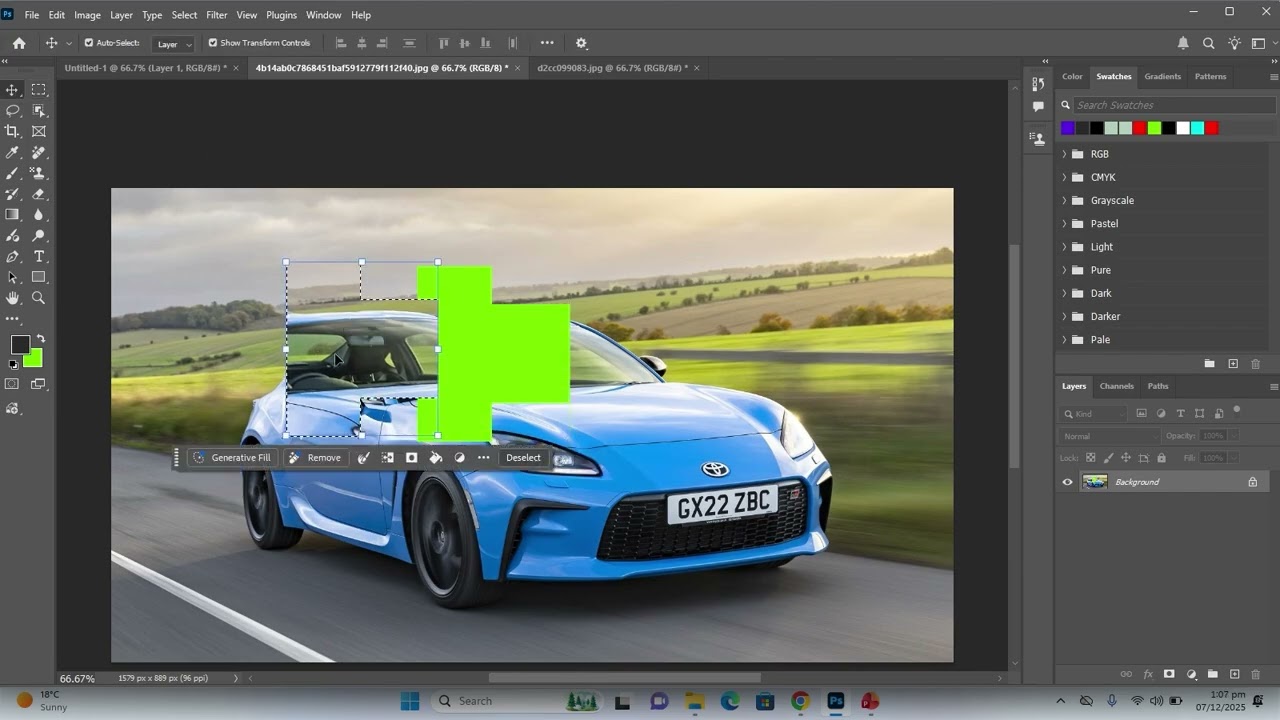This screenshot has height=720, width=1280.
Task: Open the layer filter Kind dropdown
Action: [1093, 413]
